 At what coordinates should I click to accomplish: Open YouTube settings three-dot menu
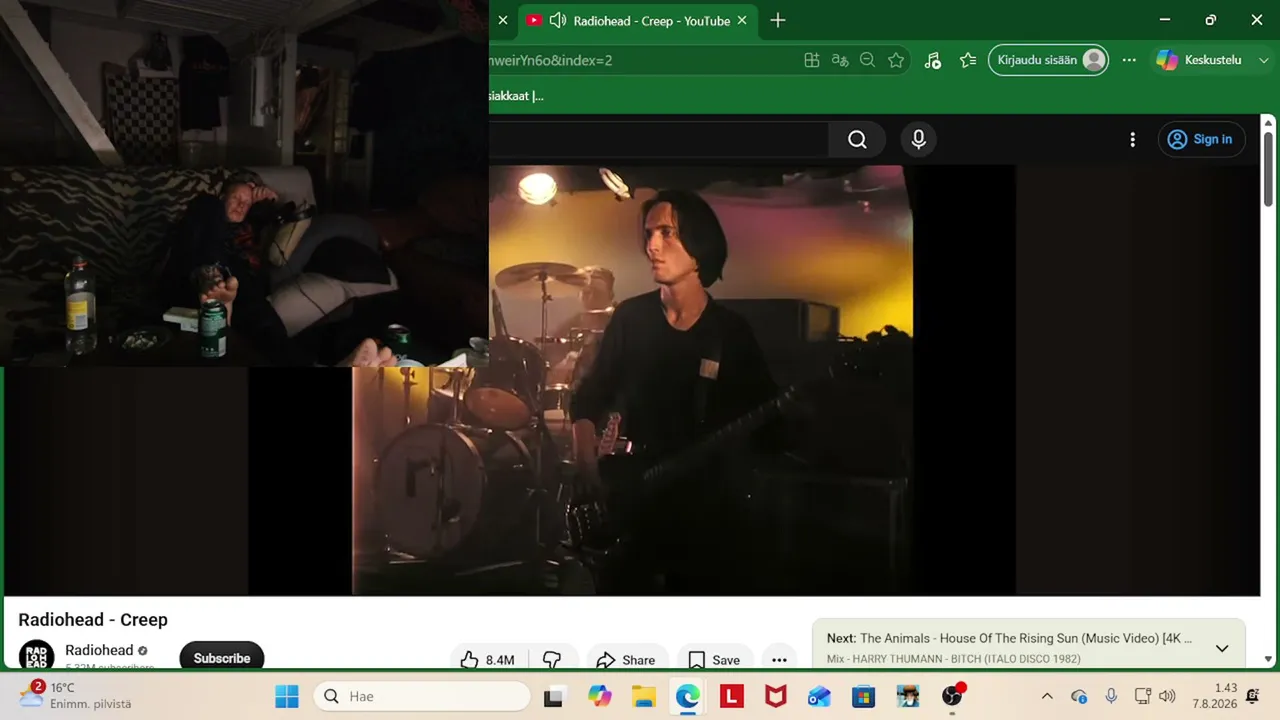1132,140
